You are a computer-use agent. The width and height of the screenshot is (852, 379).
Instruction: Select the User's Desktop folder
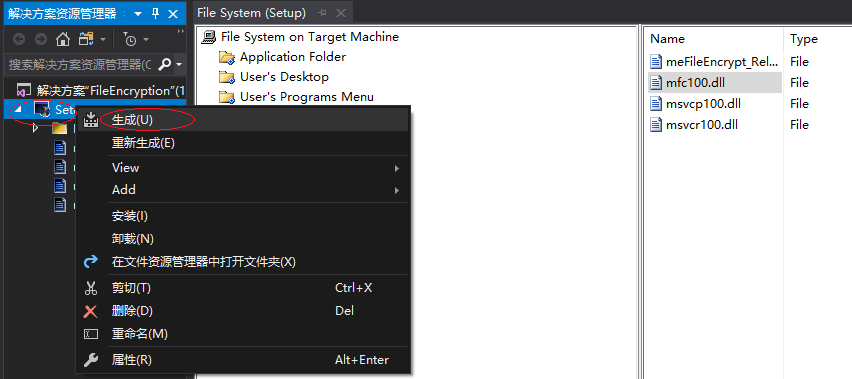284,77
